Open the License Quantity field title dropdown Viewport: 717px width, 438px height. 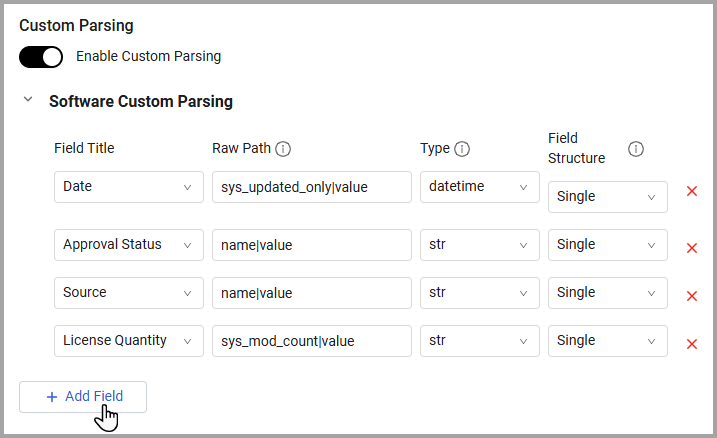coord(128,341)
